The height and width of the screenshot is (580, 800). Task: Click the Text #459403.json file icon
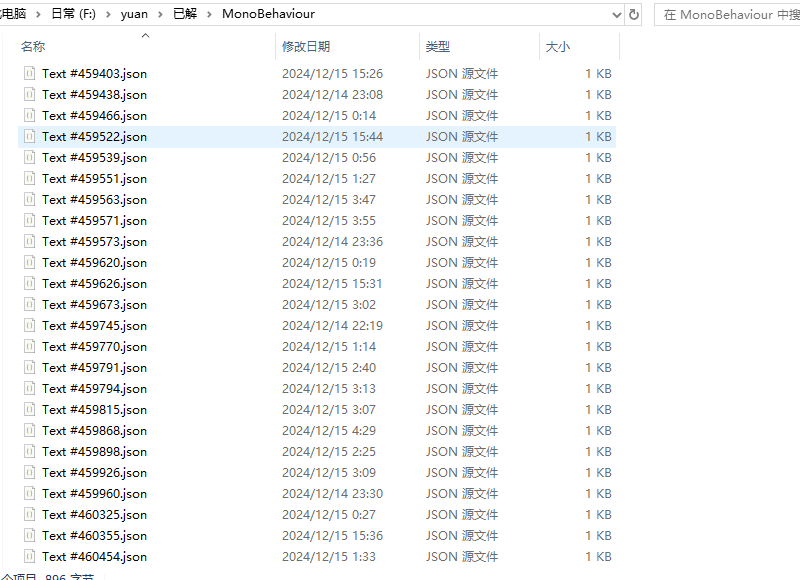point(30,74)
